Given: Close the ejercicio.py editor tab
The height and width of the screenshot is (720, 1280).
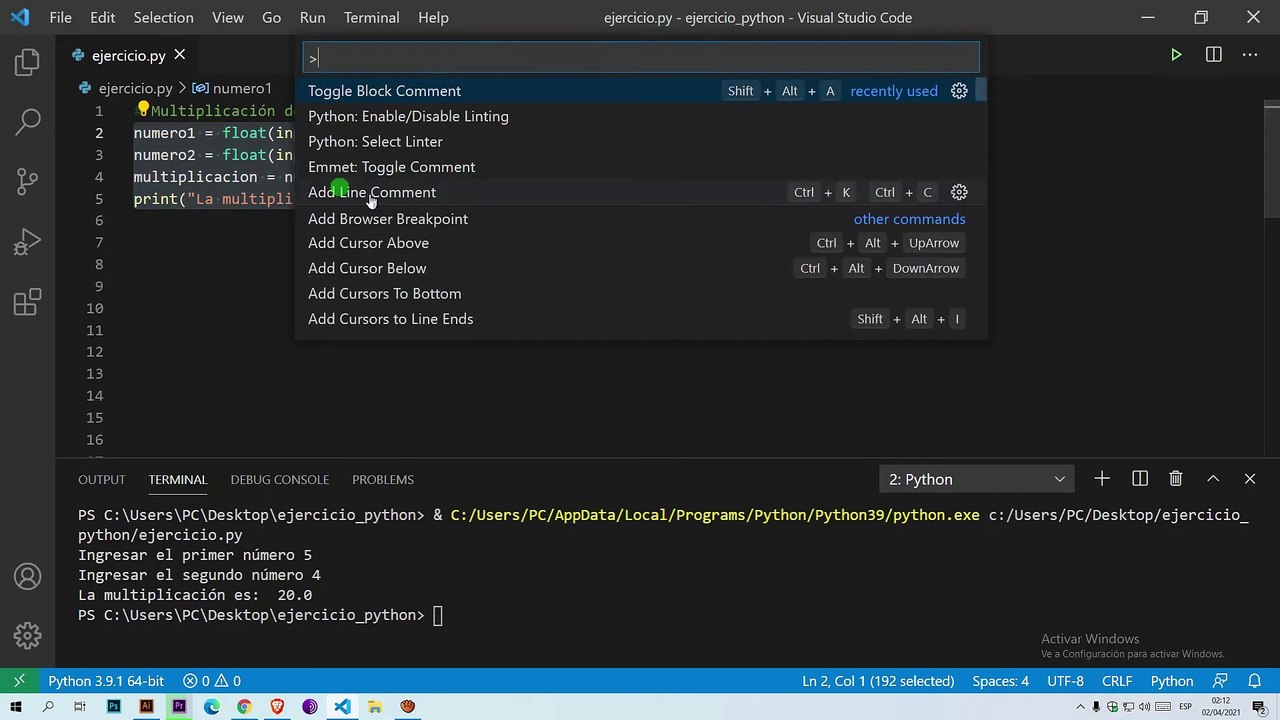Looking at the screenshot, I should click(180, 55).
